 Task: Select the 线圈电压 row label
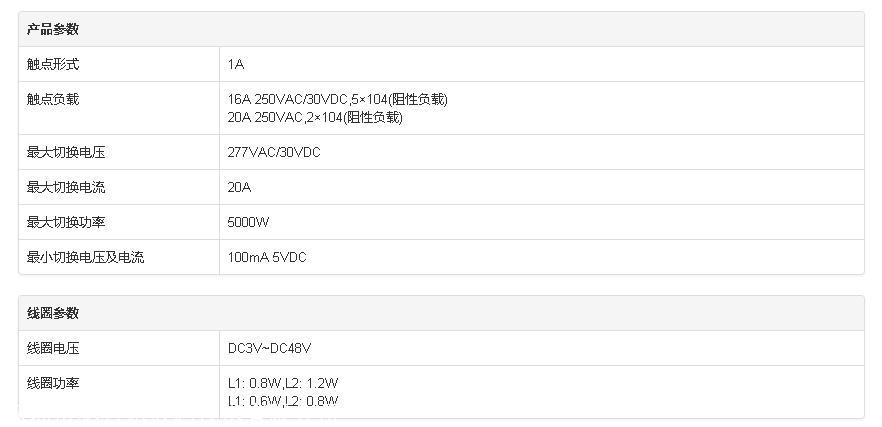click(52, 348)
